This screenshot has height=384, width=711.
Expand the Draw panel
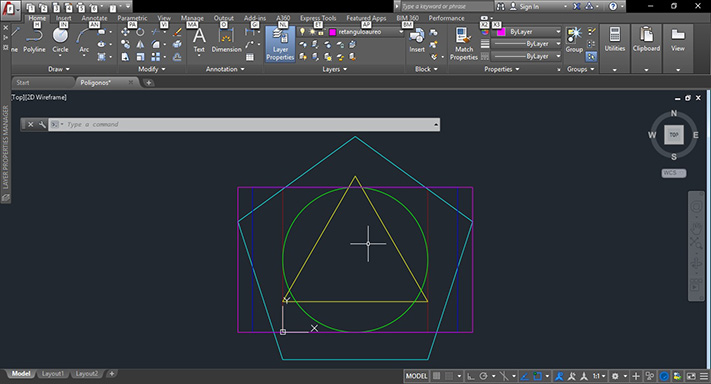(x=58, y=69)
